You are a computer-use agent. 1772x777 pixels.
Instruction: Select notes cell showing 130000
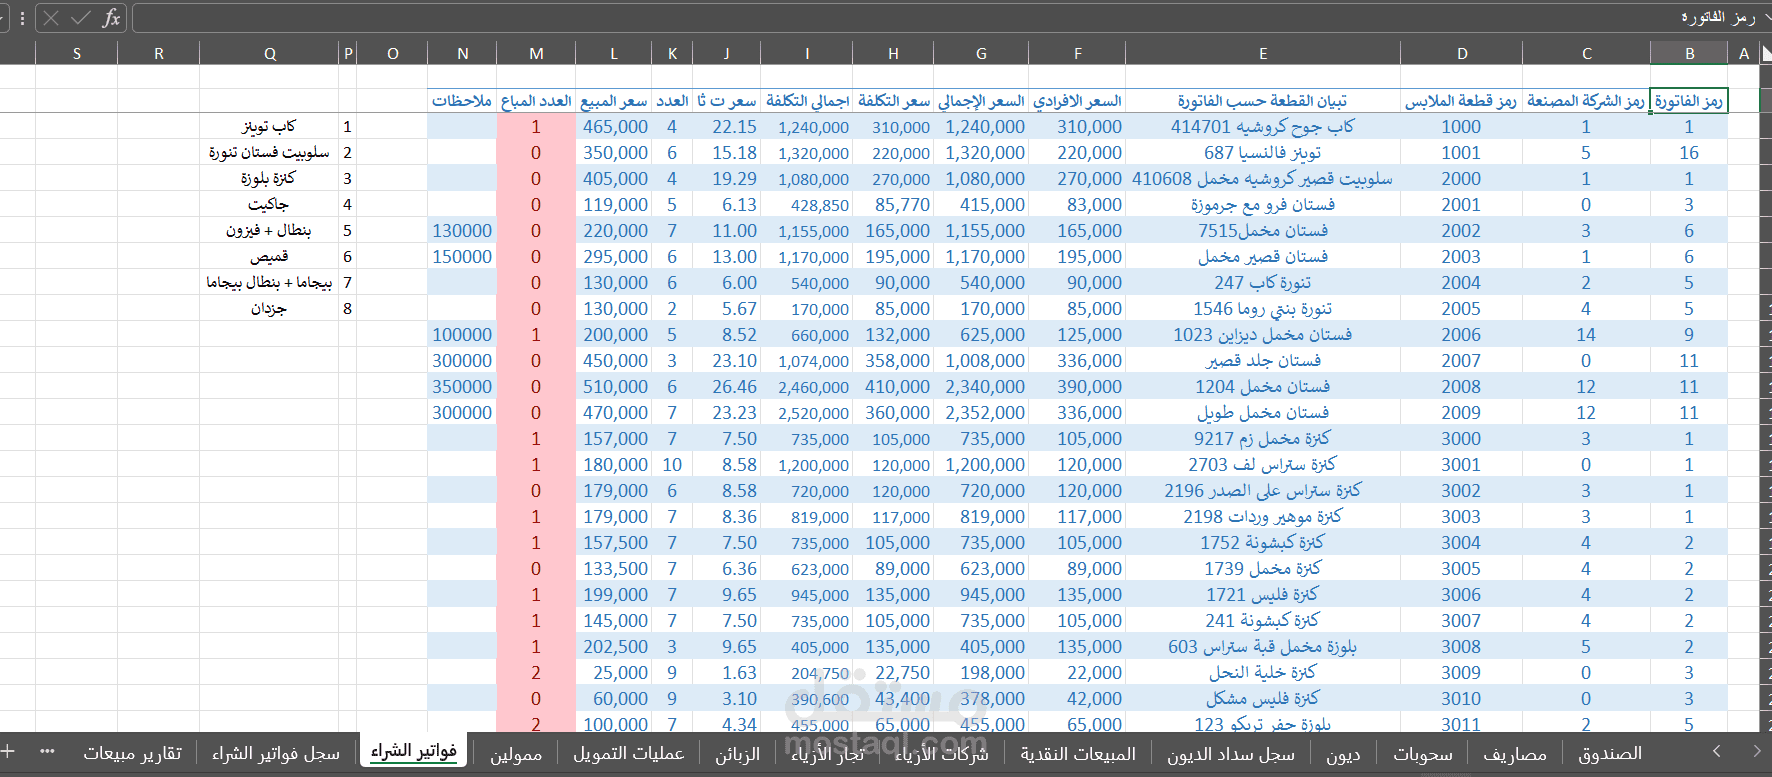[462, 231]
